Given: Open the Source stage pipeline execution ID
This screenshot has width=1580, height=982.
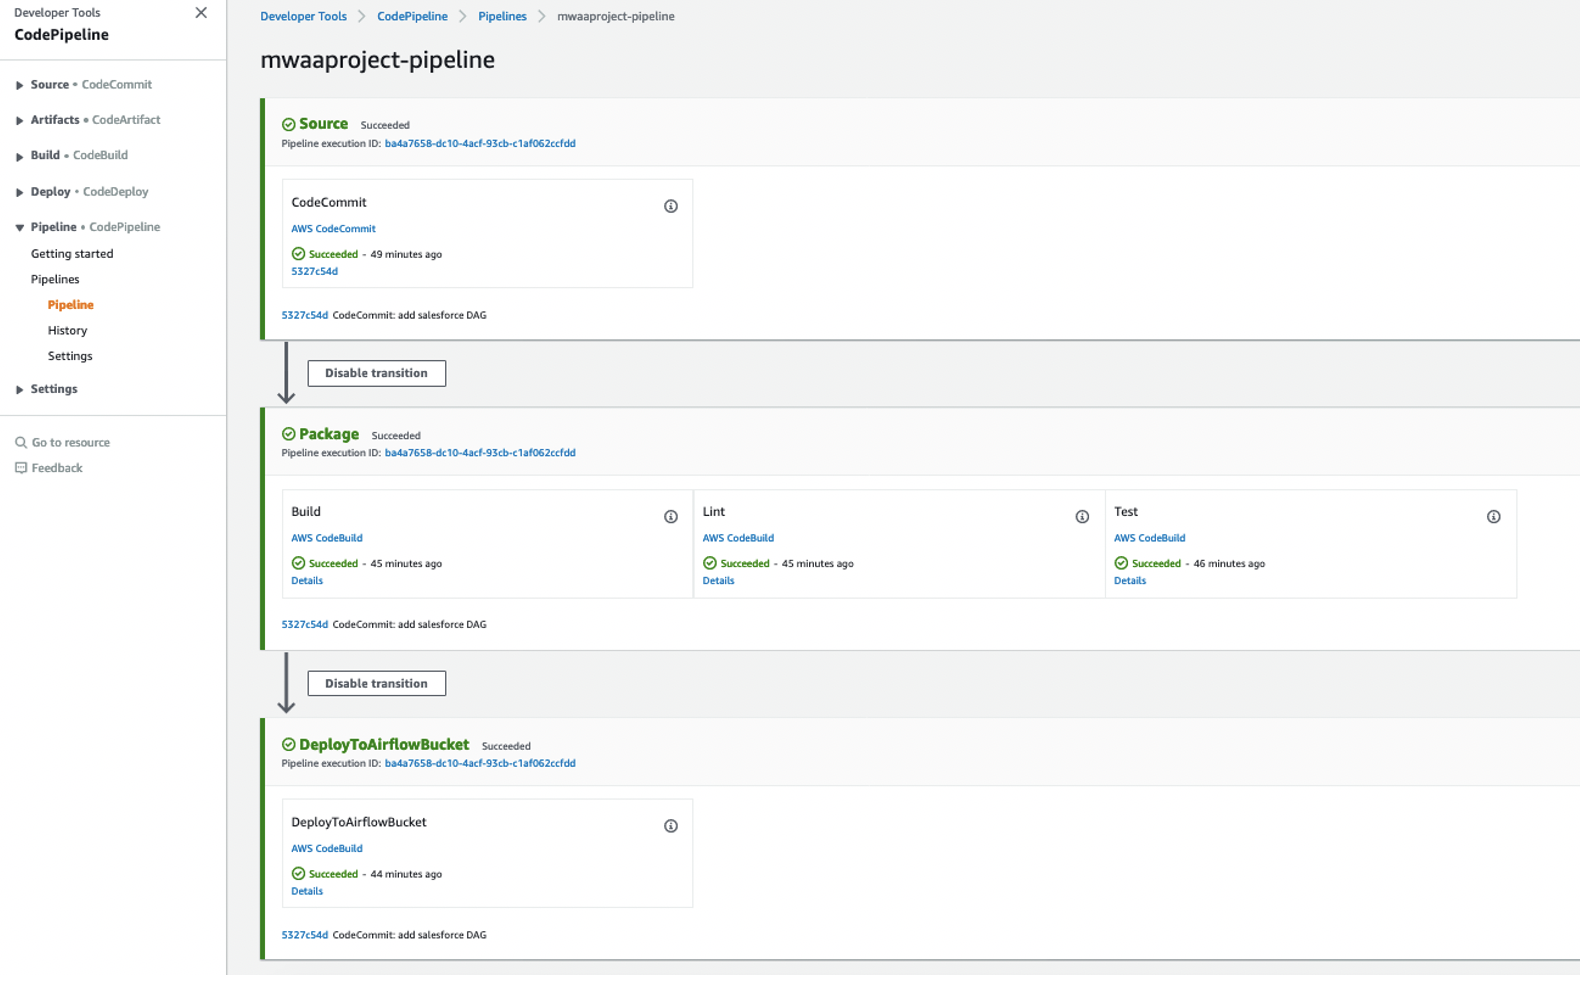Looking at the screenshot, I should [480, 143].
